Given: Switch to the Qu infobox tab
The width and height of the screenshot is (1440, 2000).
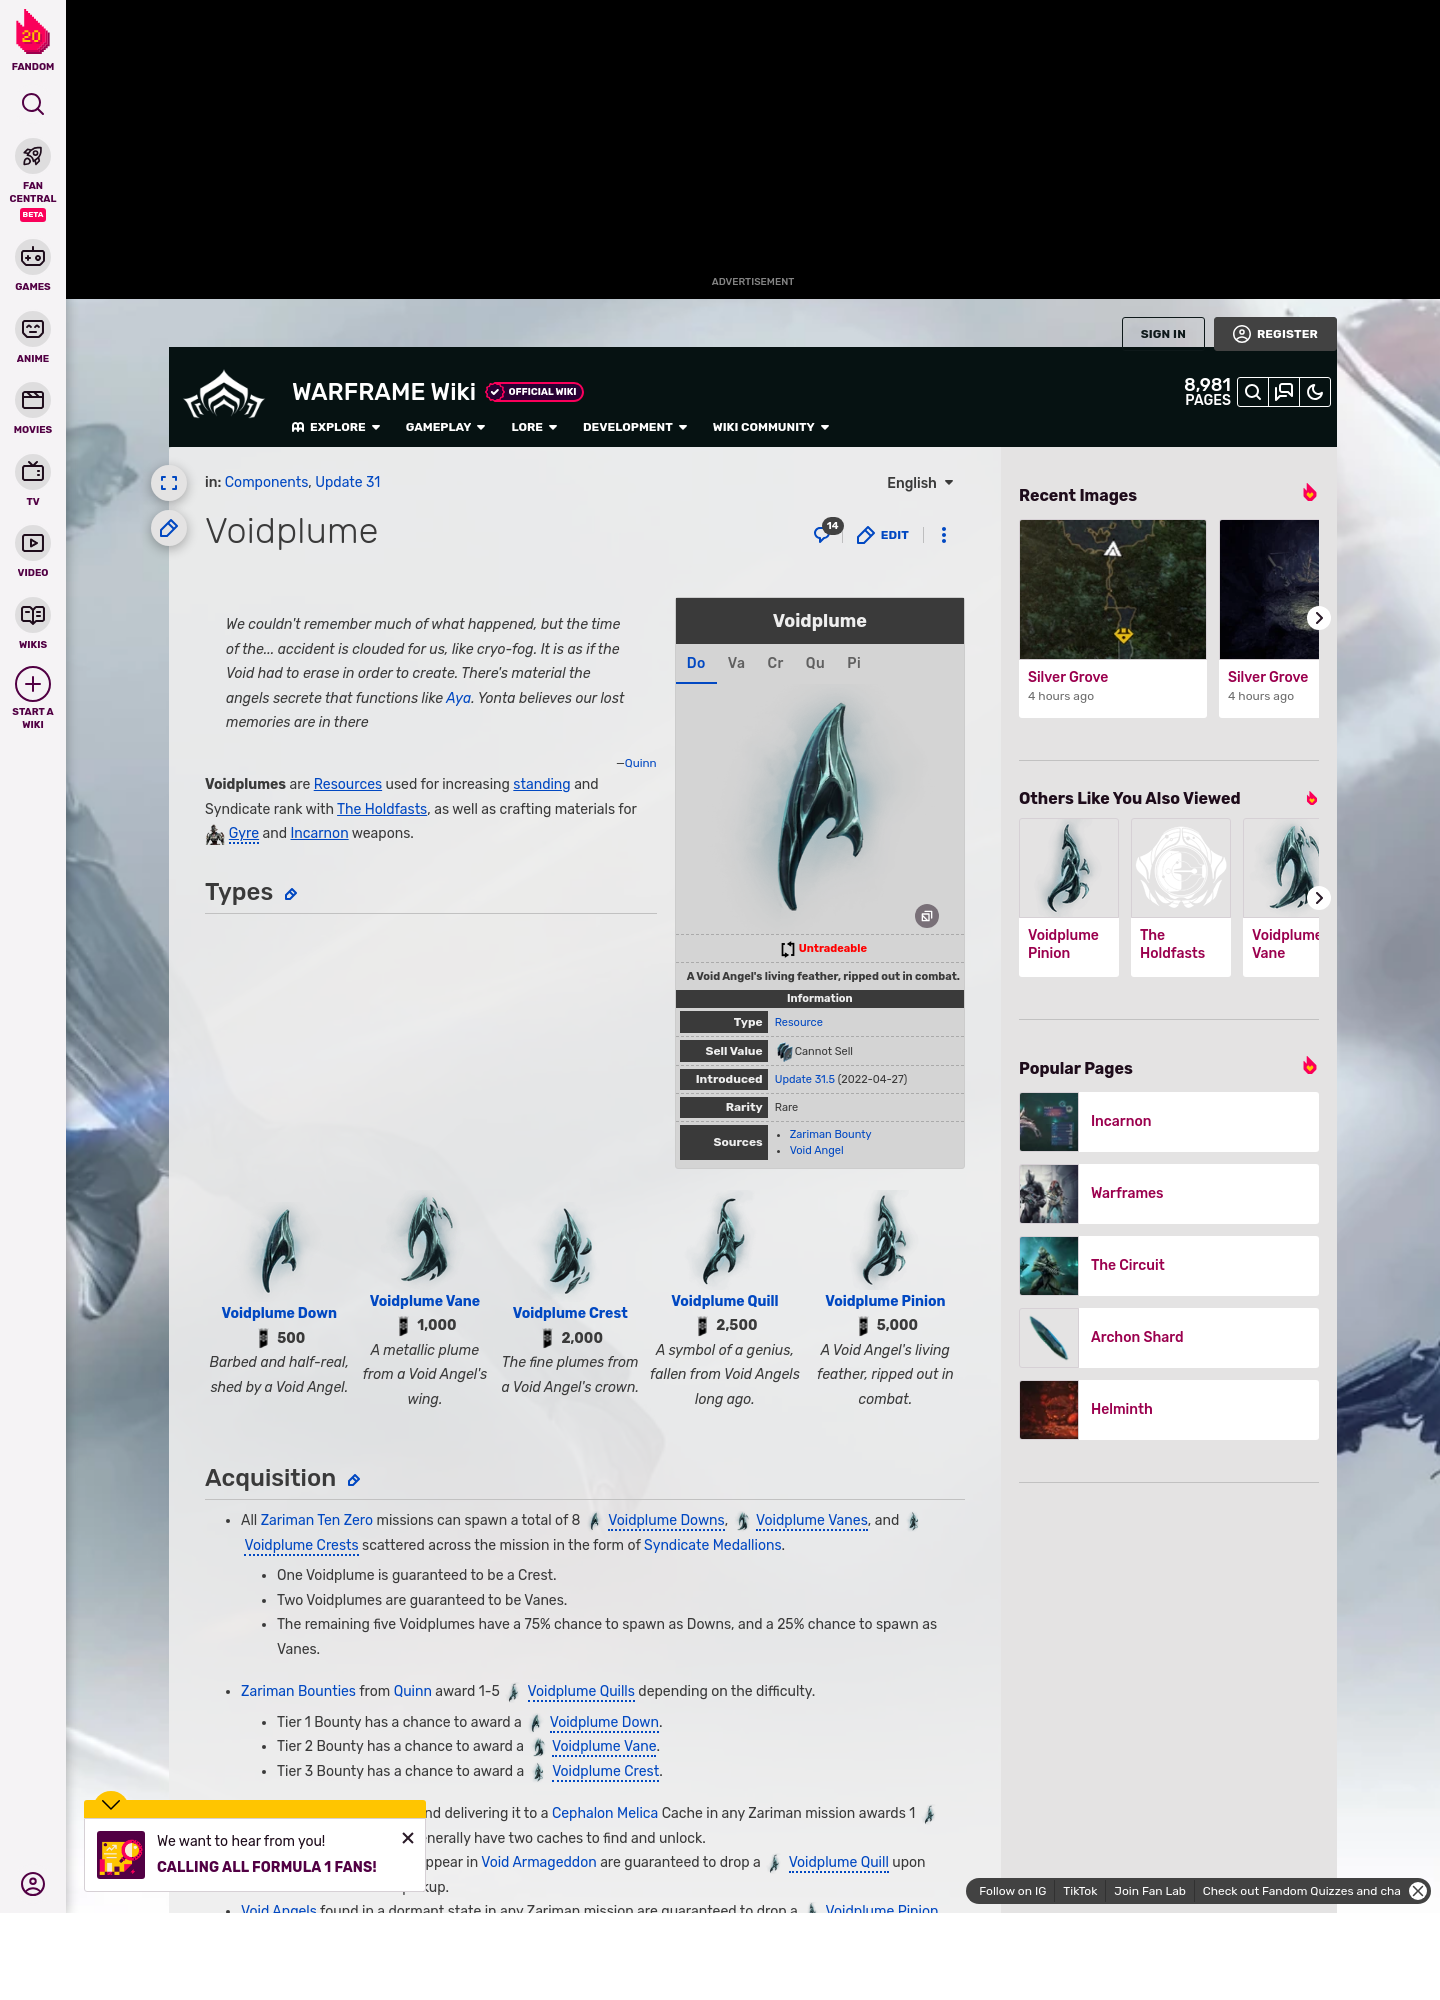Looking at the screenshot, I should click(815, 663).
